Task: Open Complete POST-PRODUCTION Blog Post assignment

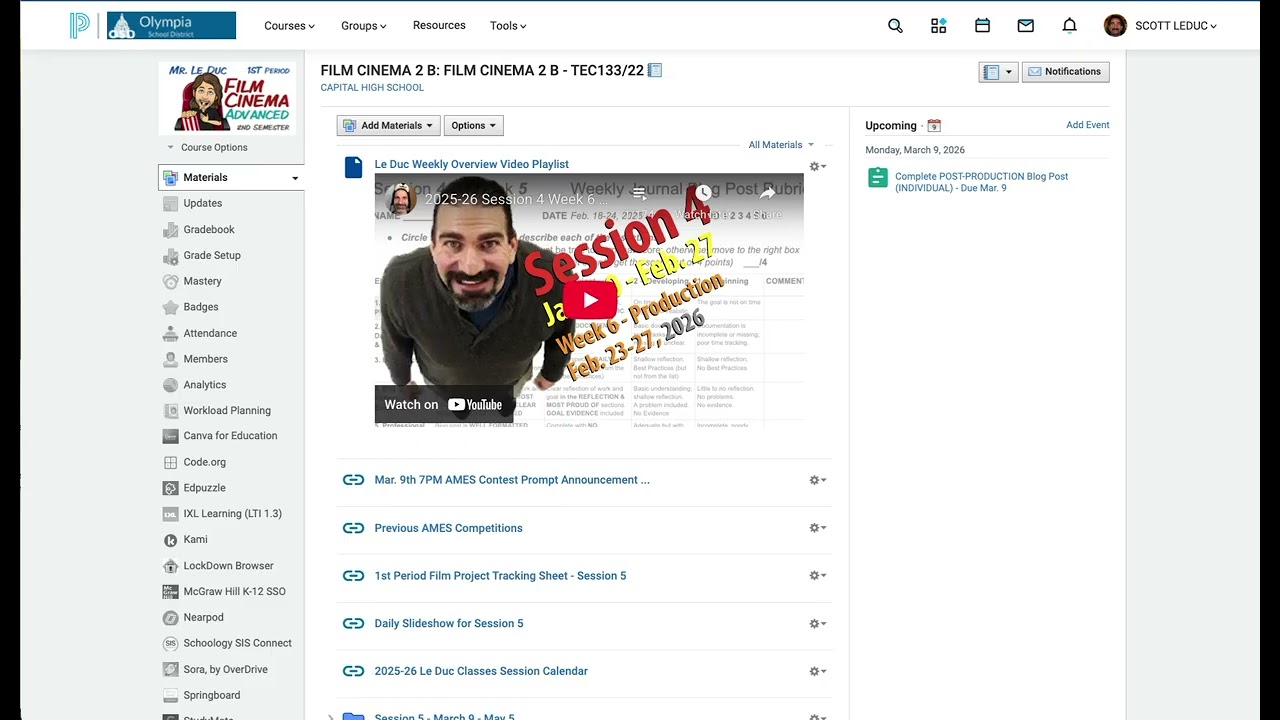Action: (981, 182)
